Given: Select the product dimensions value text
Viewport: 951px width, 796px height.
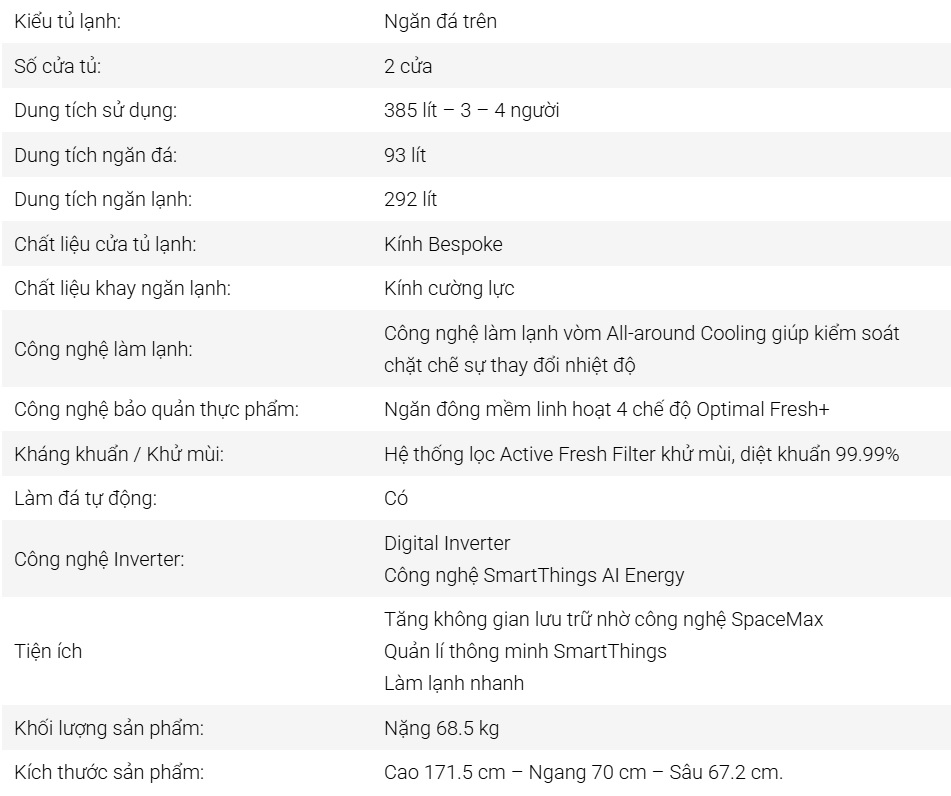Looking at the screenshot, I should click(x=583, y=772).
